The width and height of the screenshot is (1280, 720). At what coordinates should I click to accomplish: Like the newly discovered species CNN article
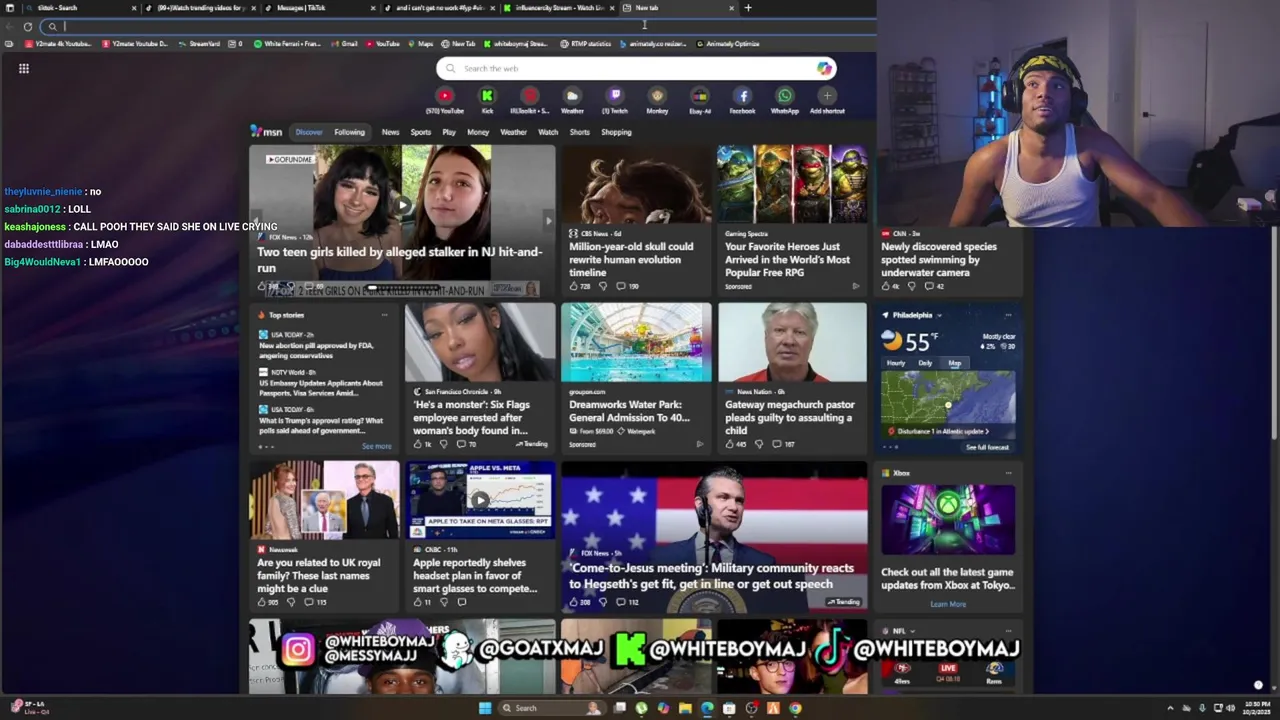886,286
